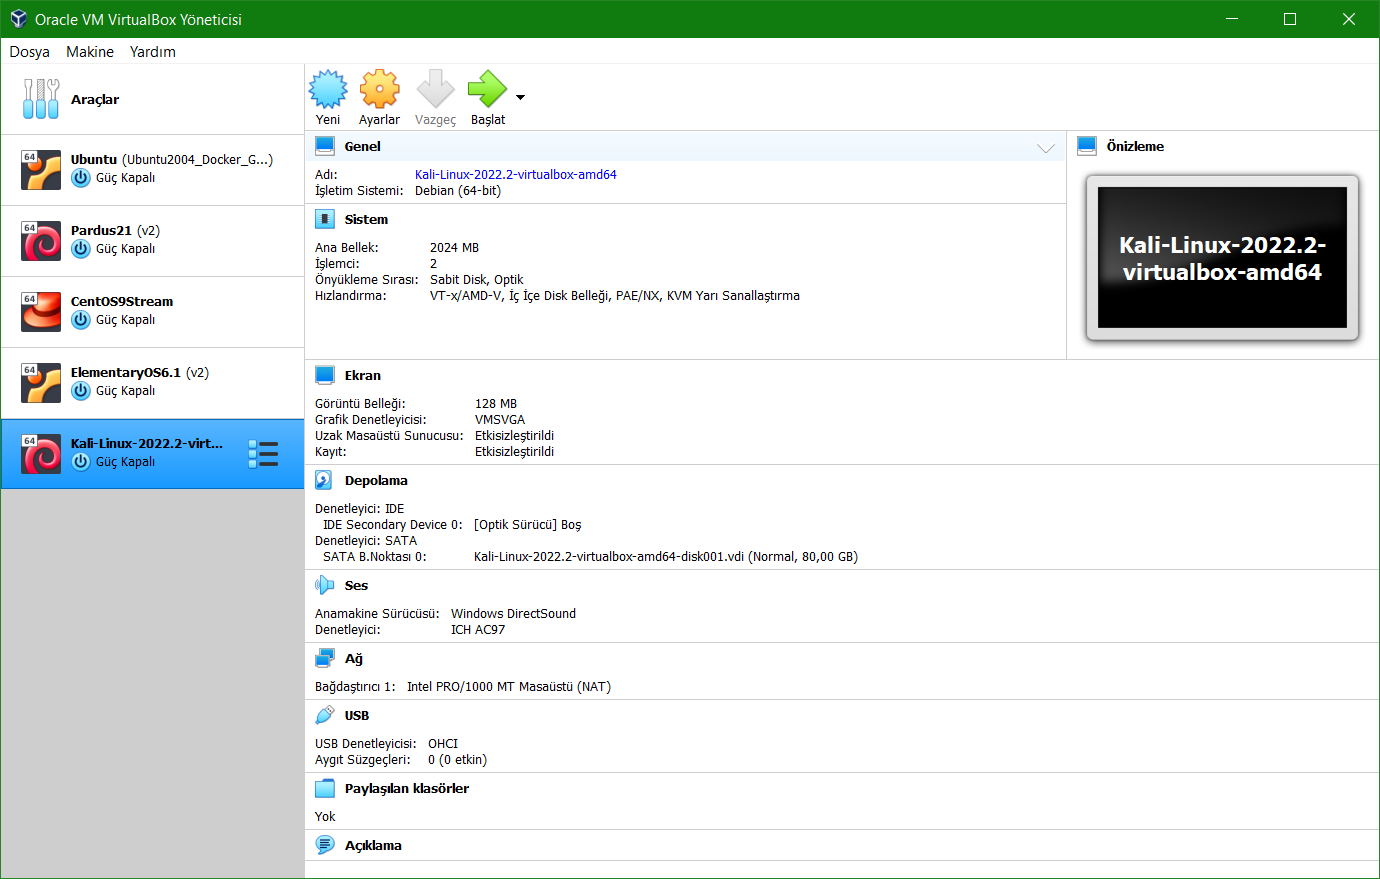Open the Yardım menu
This screenshot has height=879, width=1380.
153,52
